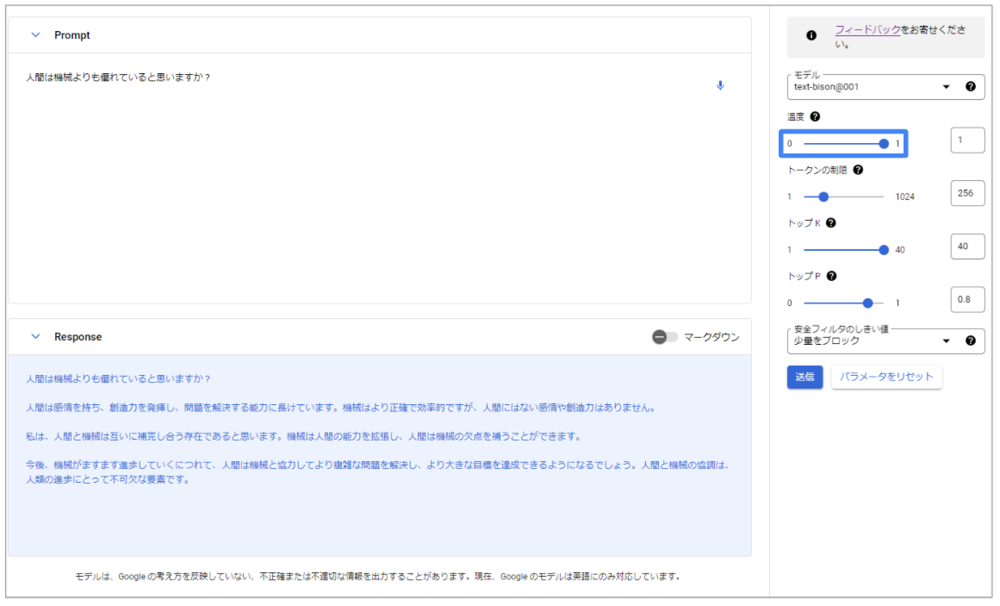The height and width of the screenshot is (606, 1000).
Task: Click the help icon beside トップ P
Action: [x=831, y=276]
